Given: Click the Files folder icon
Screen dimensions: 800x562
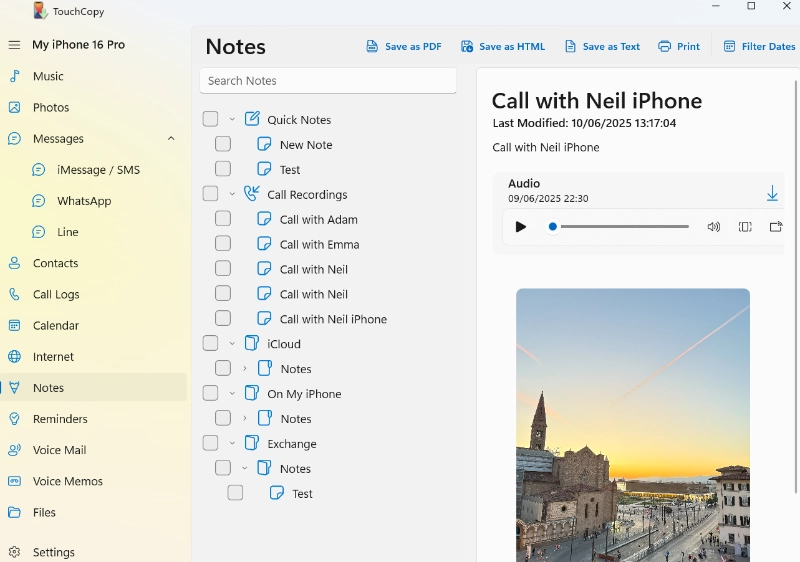Looking at the screenshot, I should click(x=15, y=512).
